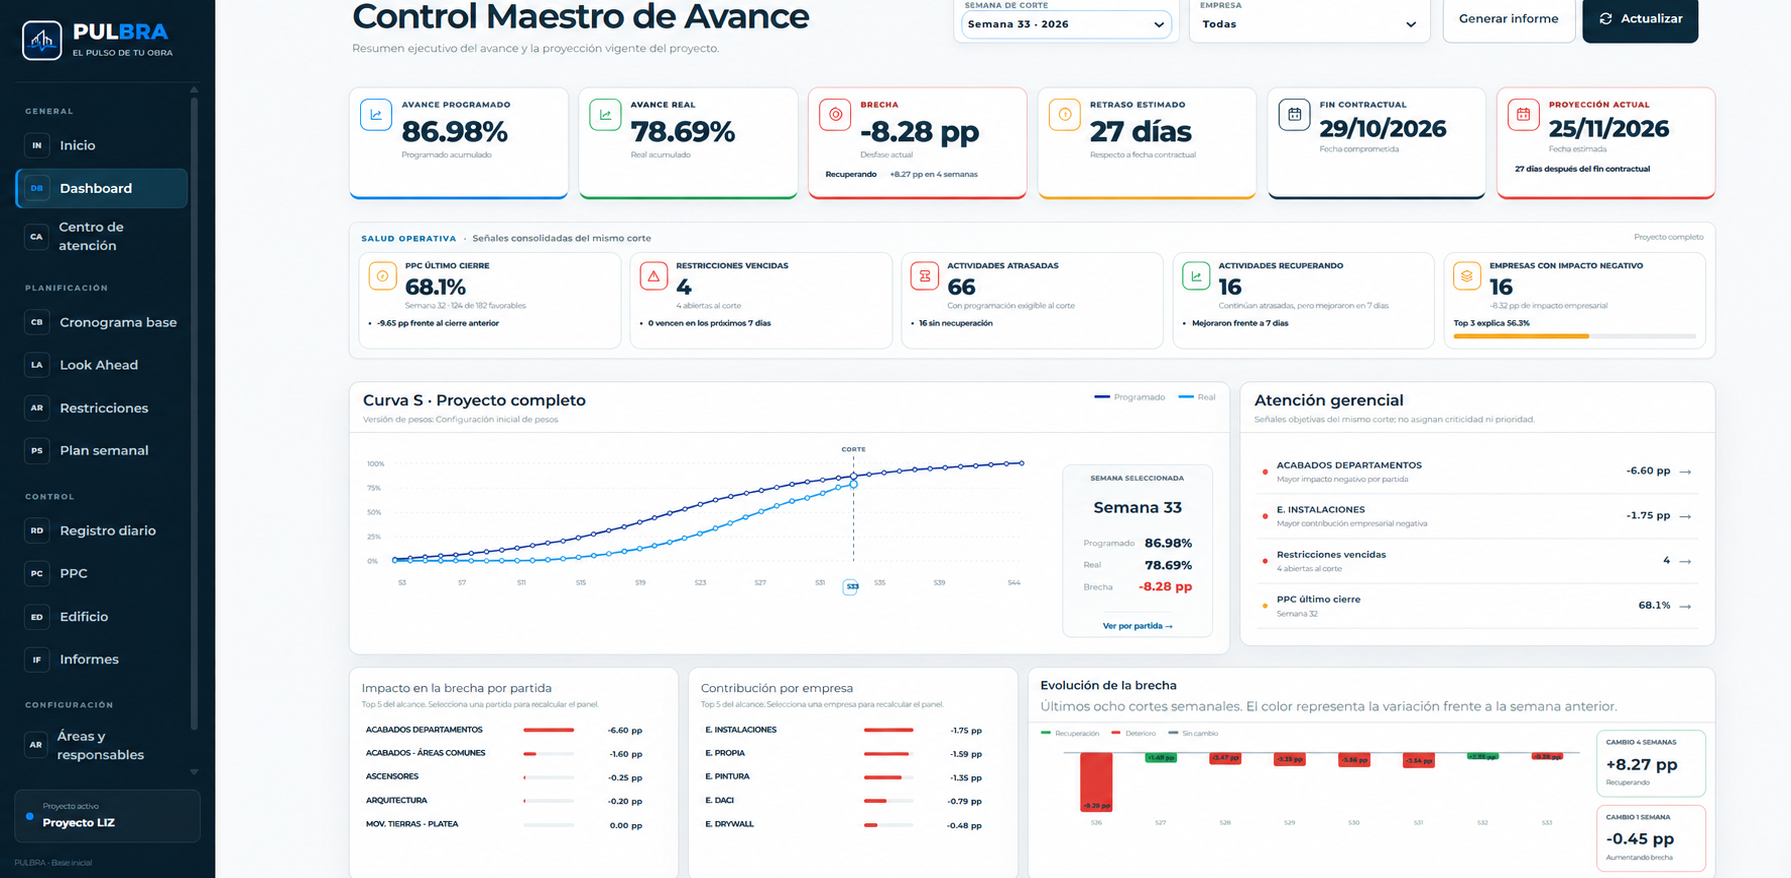Click the Brecha target icon
Screen dimensions: 1791x878
coord(835,115)
